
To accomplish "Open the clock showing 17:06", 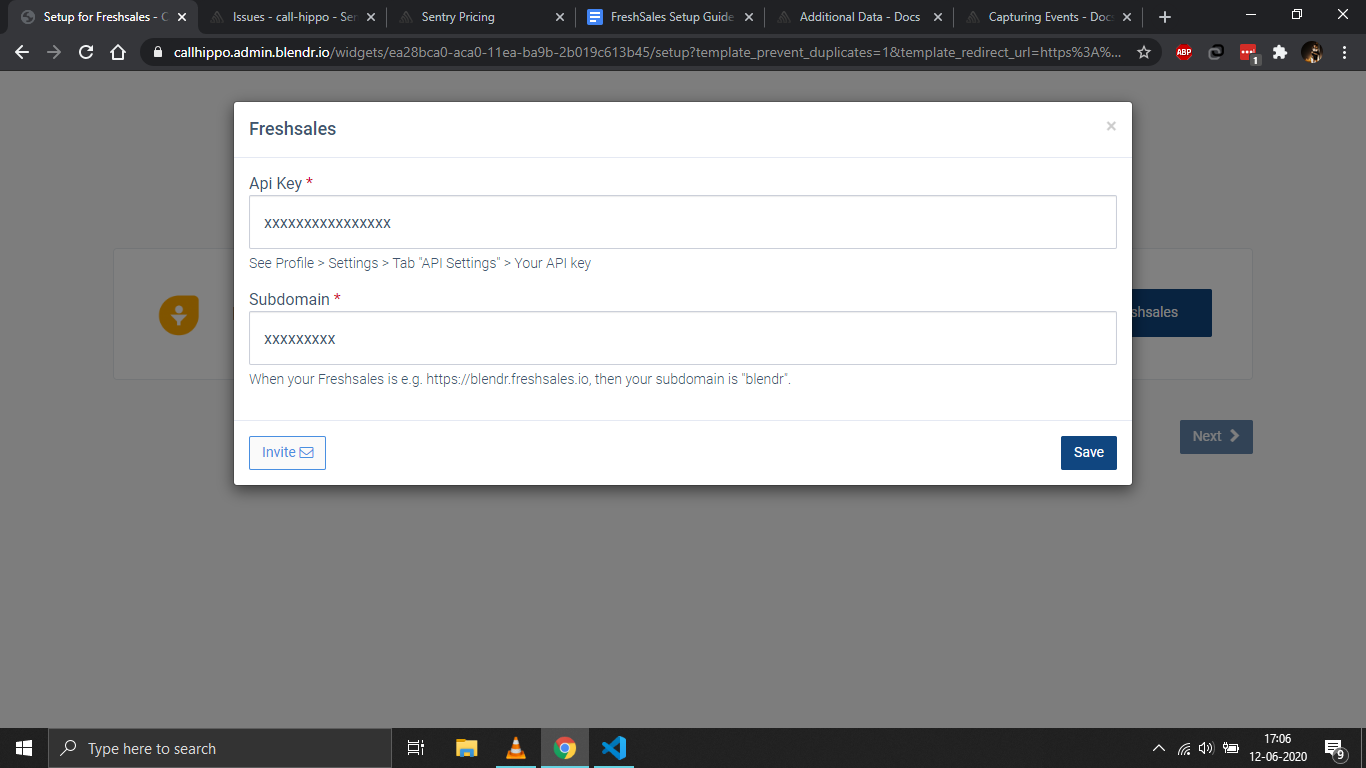I will click(x=1277, y=748).
